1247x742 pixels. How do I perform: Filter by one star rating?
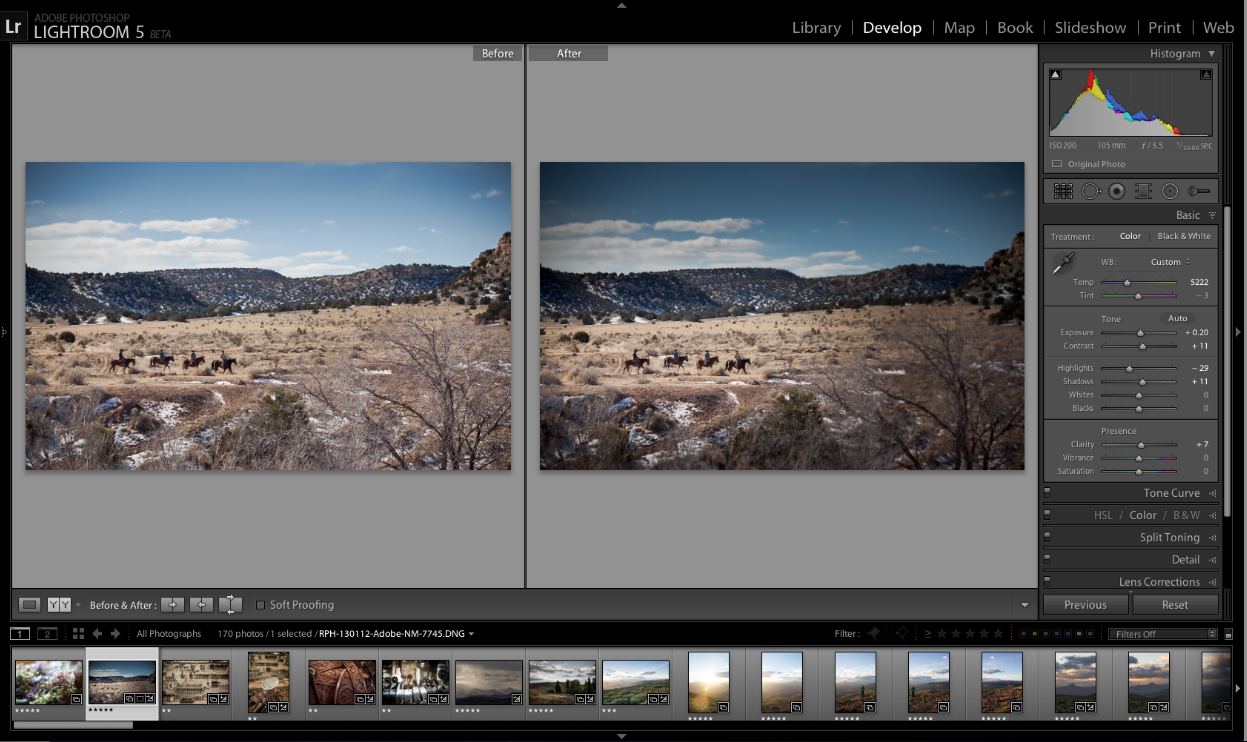tap(942, 633)
